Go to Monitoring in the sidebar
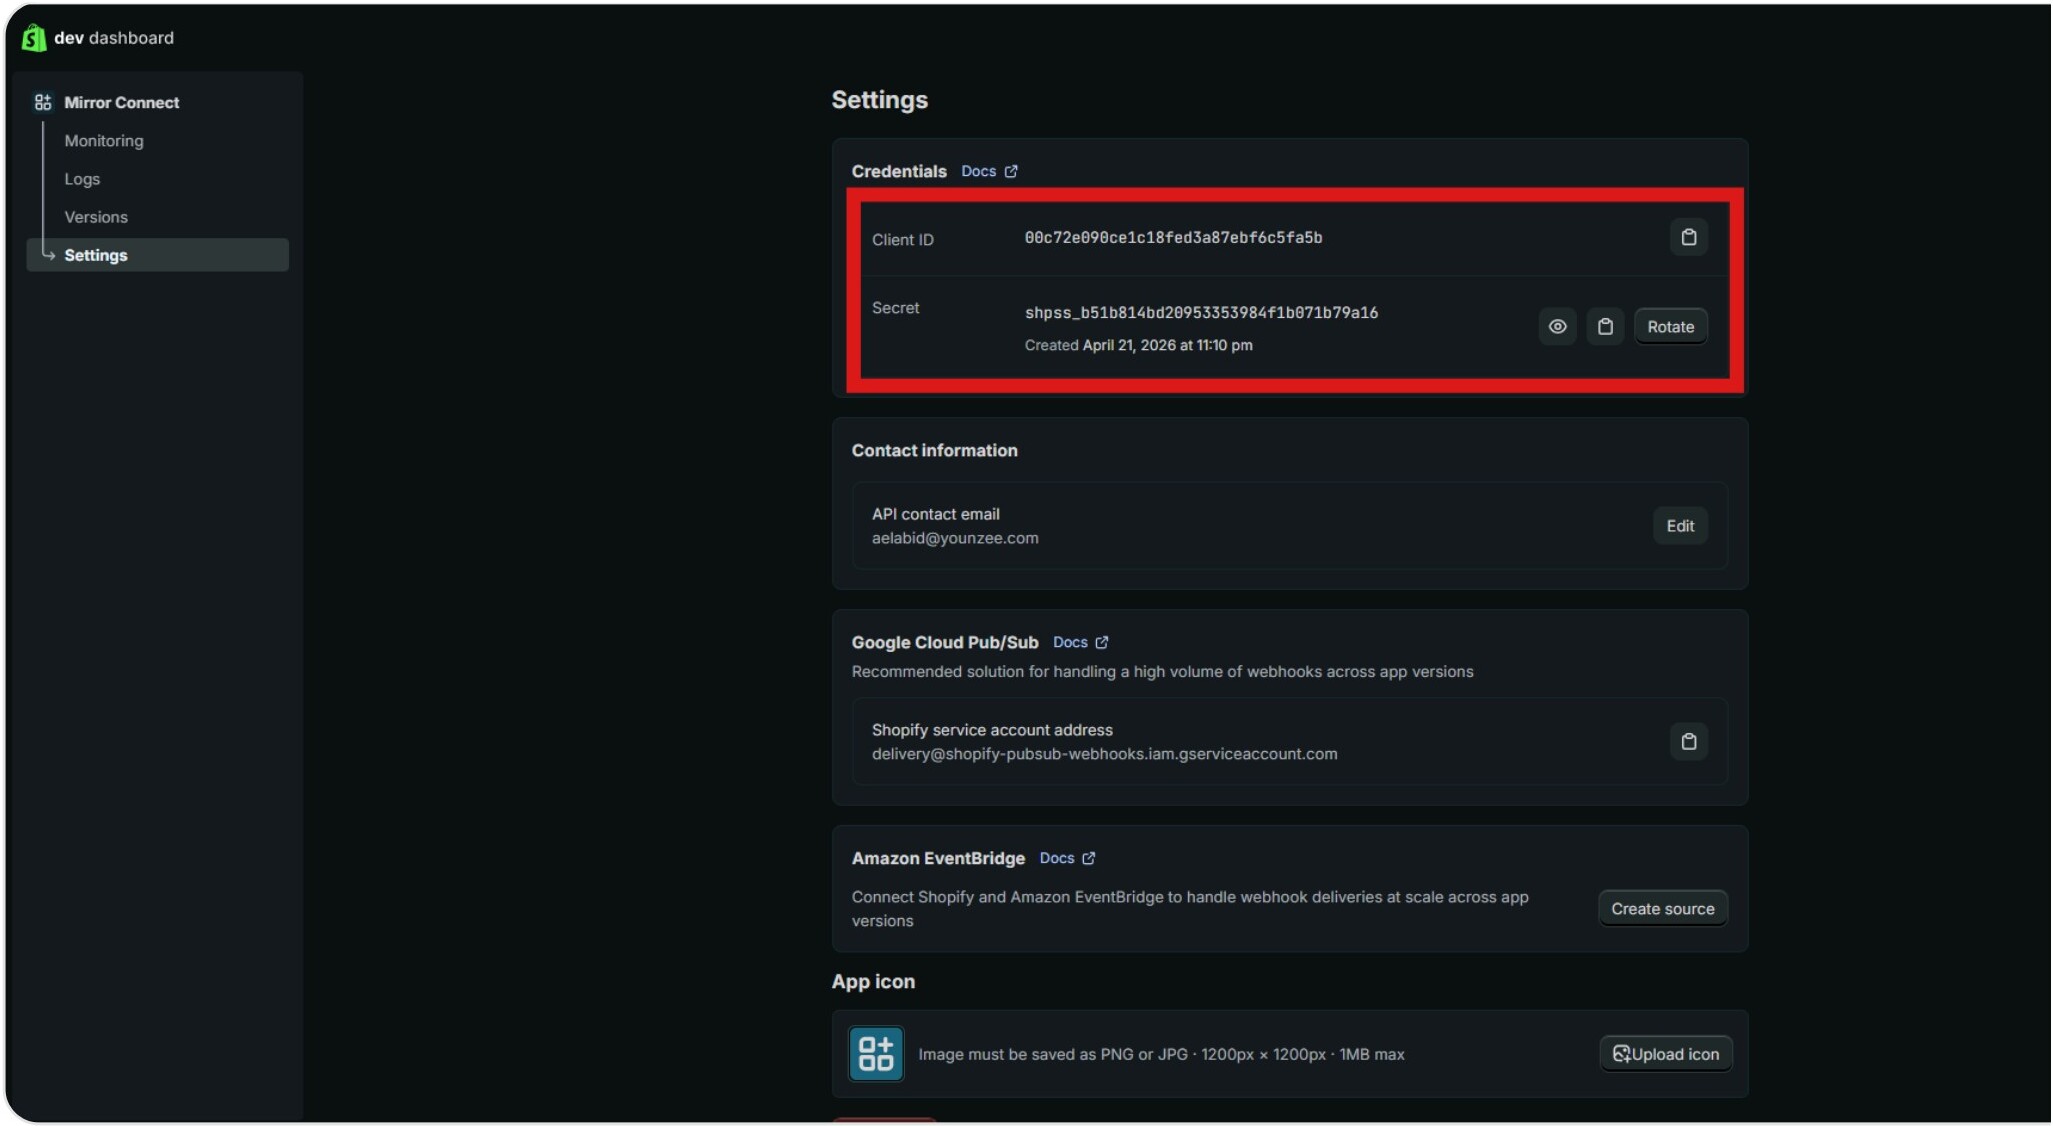 [104, 141]
